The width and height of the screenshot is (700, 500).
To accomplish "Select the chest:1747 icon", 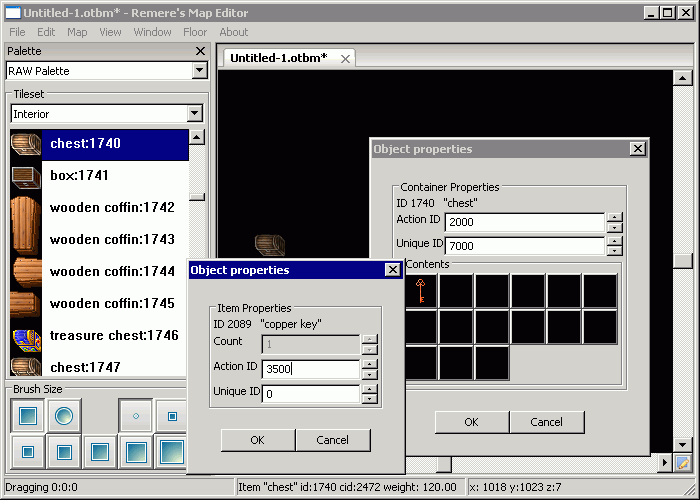I will pyautogui.click(x=26, y=367).
